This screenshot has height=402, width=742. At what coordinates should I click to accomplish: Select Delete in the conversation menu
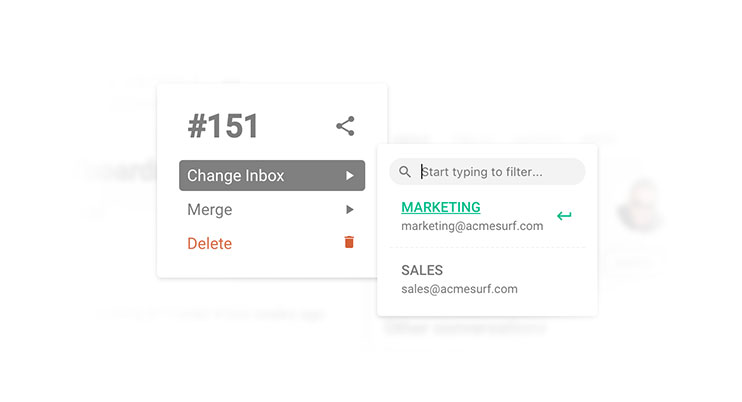[x=272, y=243]
